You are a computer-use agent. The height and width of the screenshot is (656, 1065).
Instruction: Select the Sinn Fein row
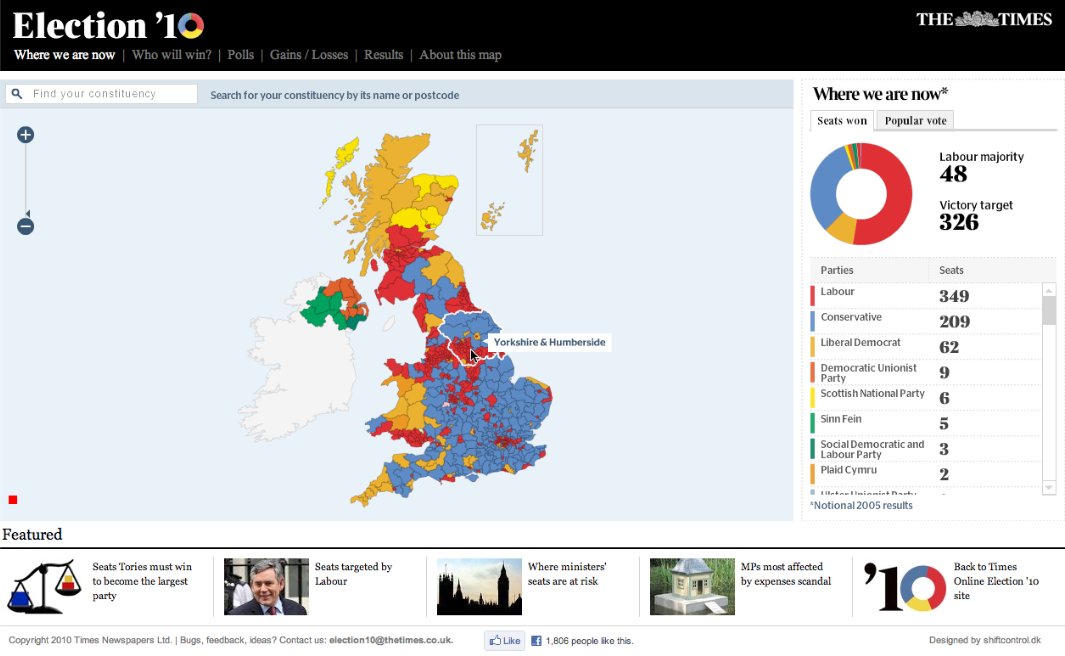925,423
